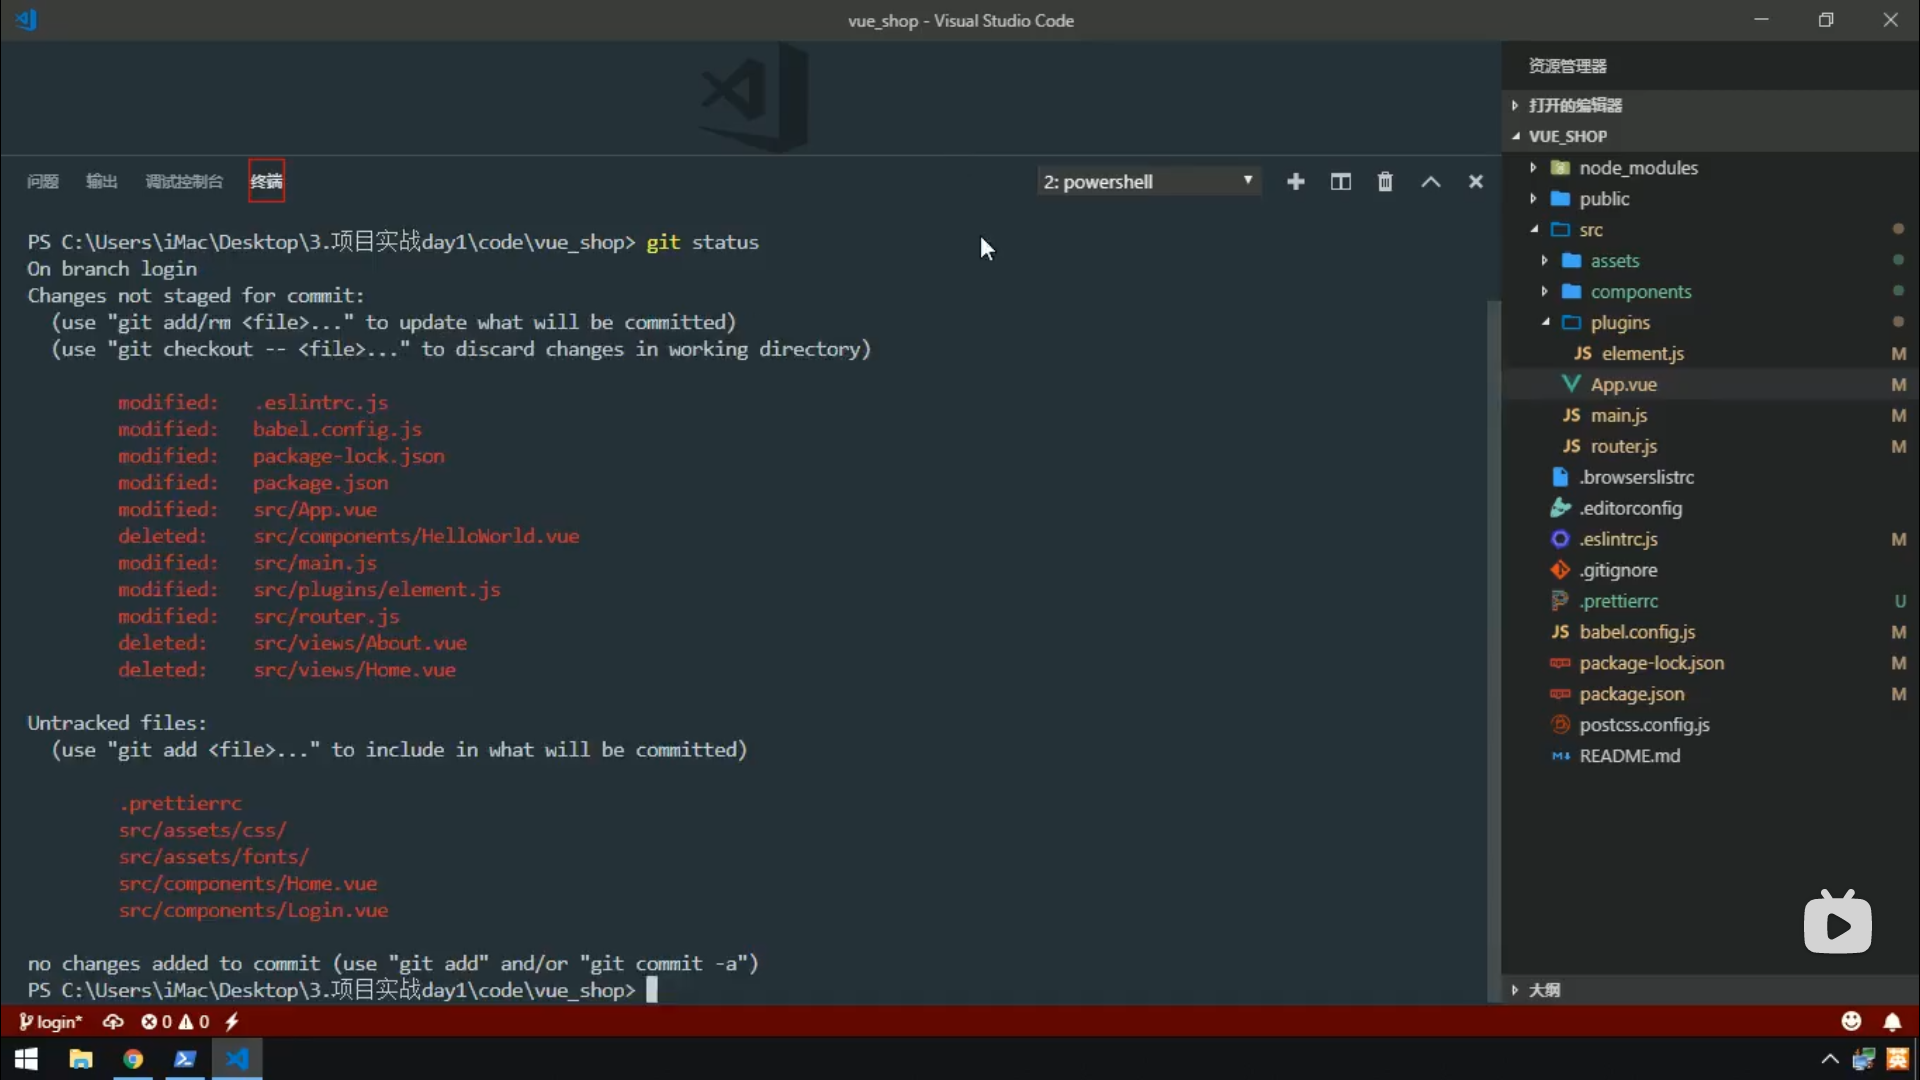Open the .gitignore file

tap(1618, 570)
